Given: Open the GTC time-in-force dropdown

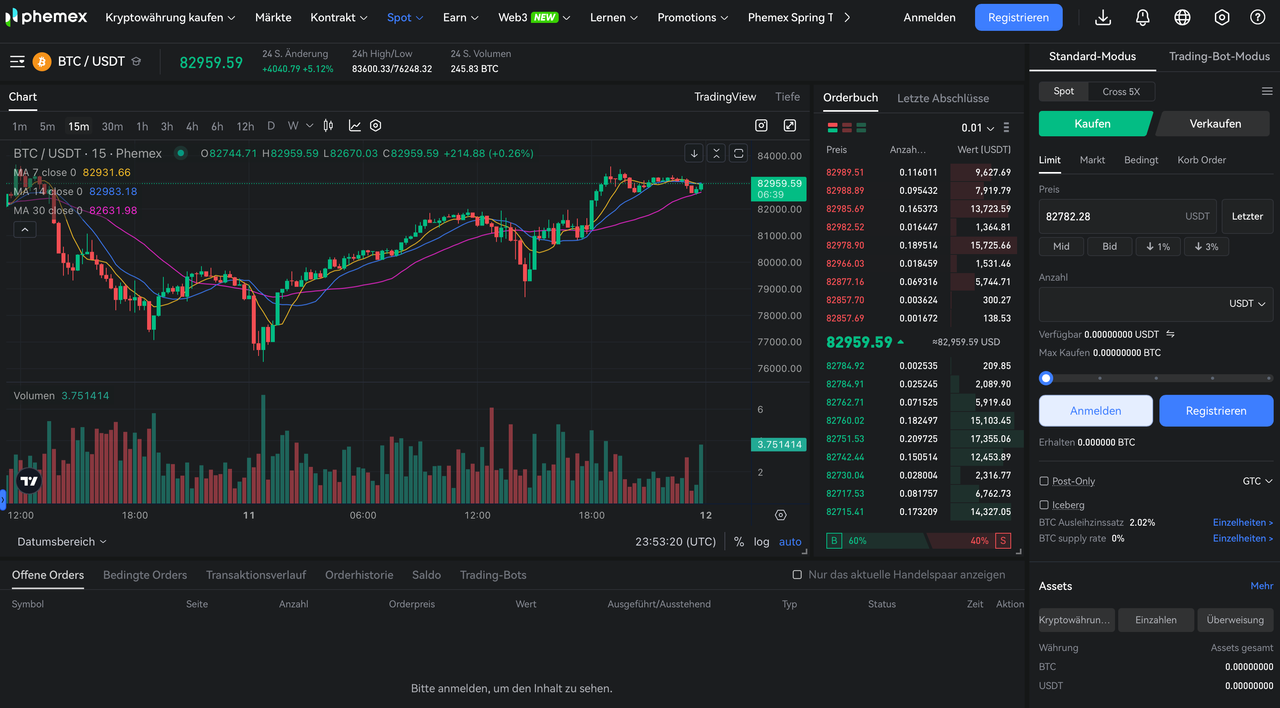Looking at the screenshot, I should click(1258, 481).
